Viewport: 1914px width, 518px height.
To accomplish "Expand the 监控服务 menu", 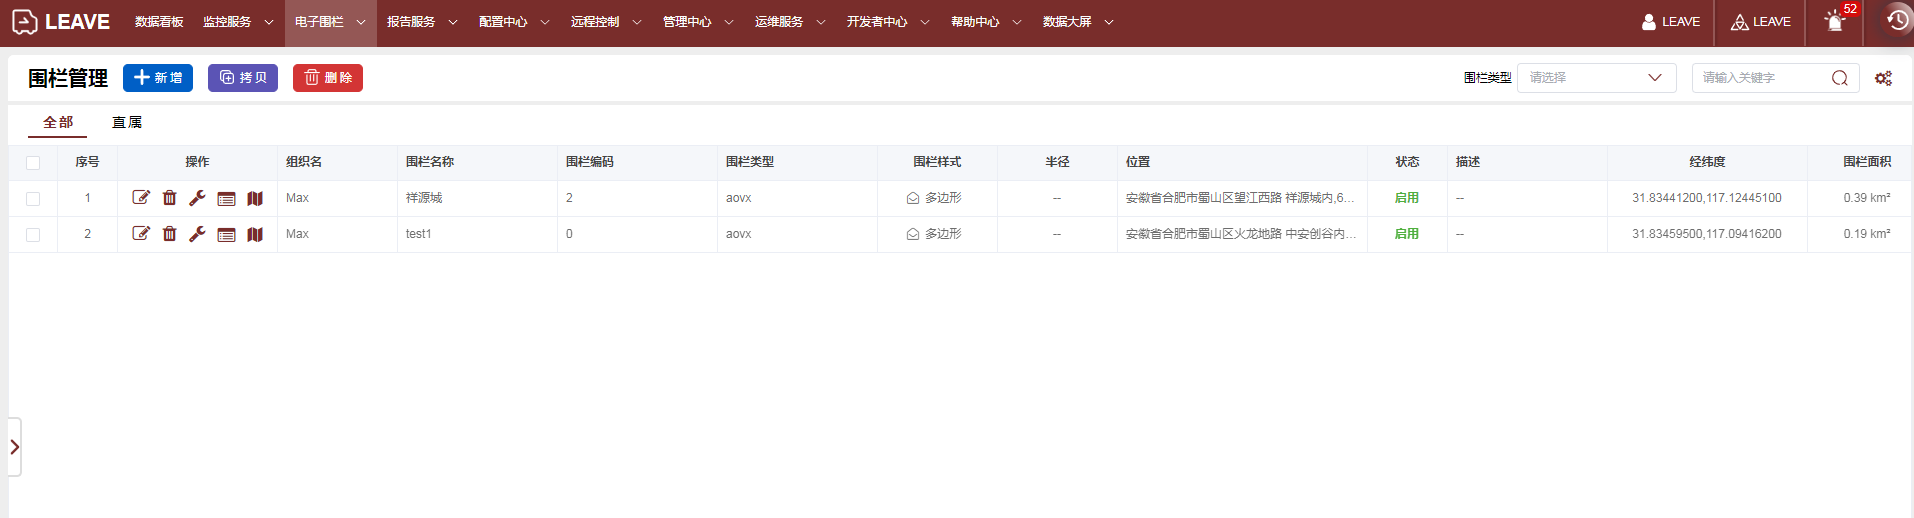I will tap(237, 22).
